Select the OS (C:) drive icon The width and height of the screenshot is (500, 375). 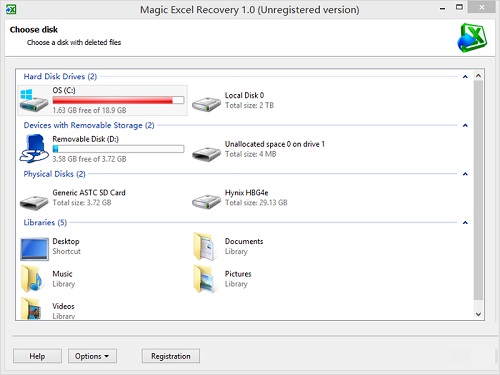pos(34,100)
